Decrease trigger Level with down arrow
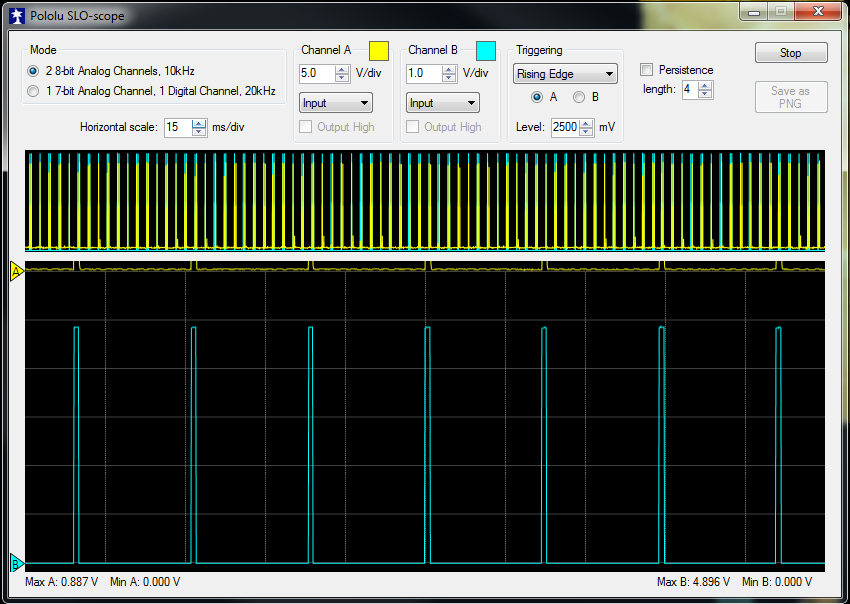850x604 pixels. pyautogui.click(x=586, y=132)
